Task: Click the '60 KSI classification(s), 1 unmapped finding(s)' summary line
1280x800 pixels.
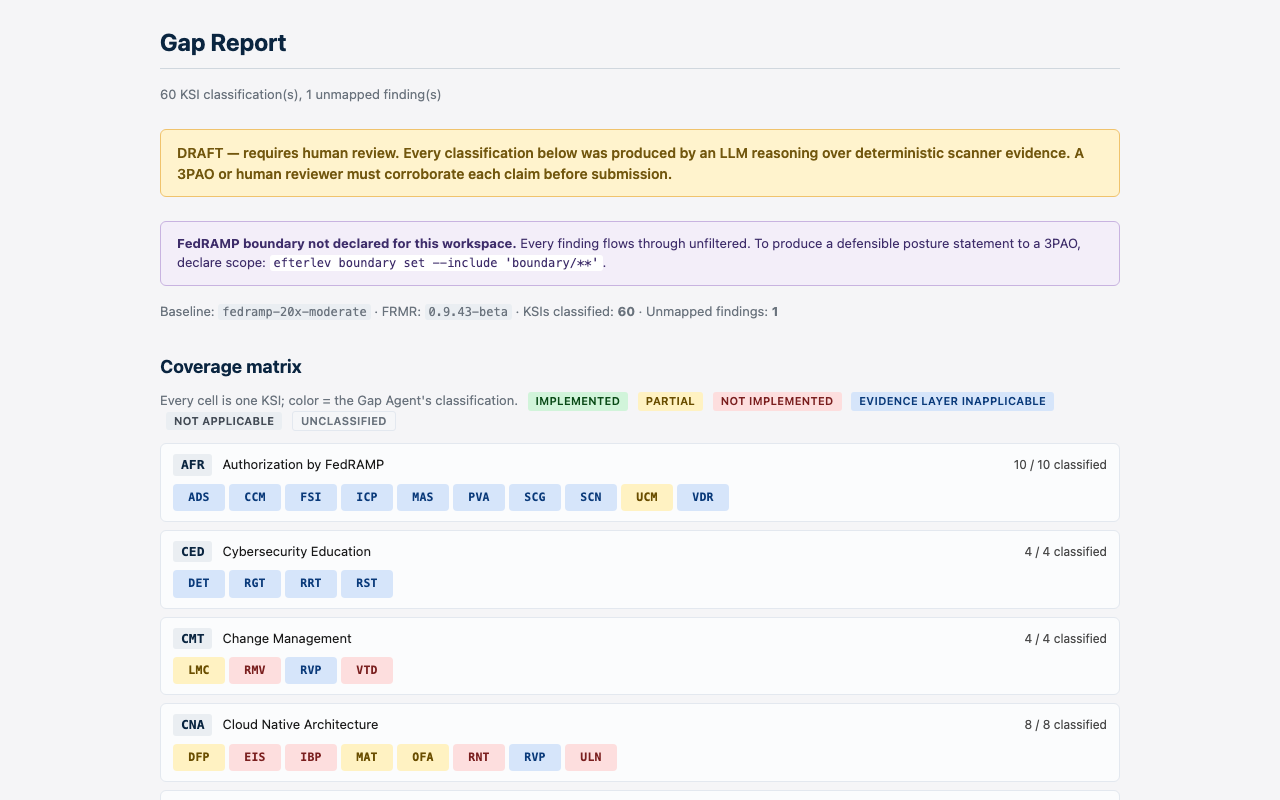Action: [x=300, y=95]
